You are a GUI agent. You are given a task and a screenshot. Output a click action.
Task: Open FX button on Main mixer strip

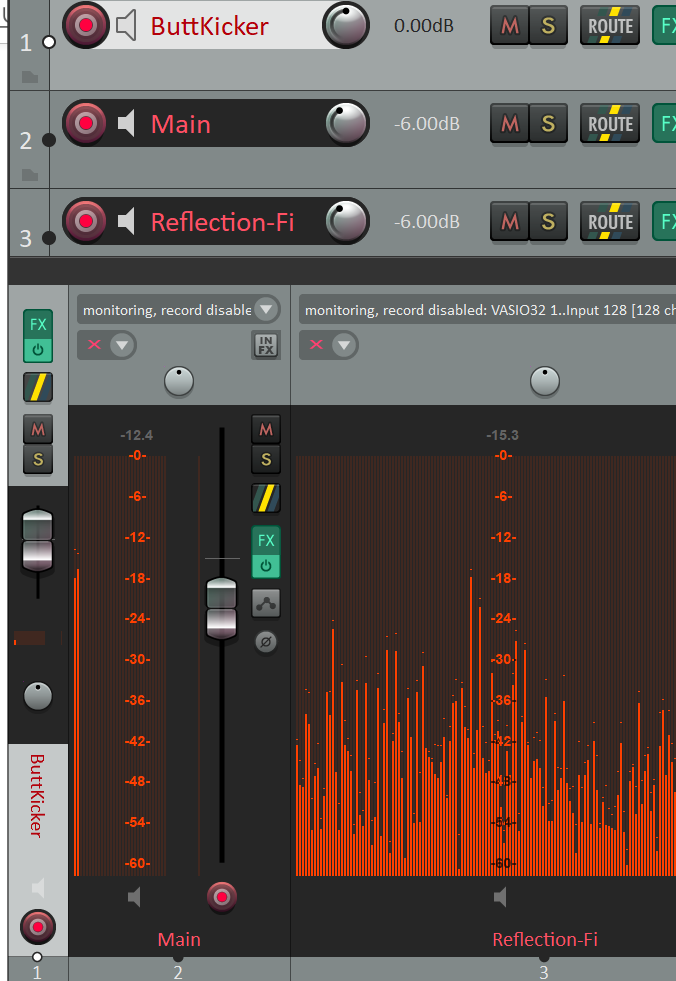tap(265, 541)
